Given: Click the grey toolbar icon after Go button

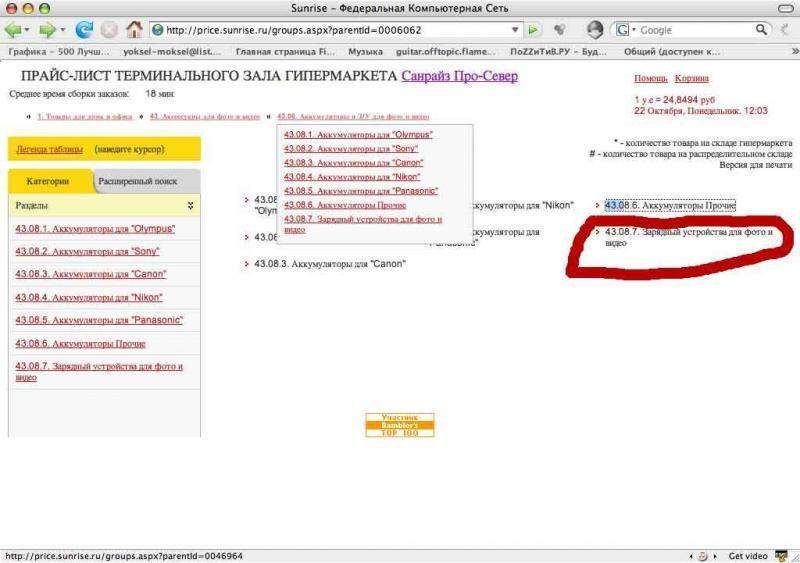Looking at the screenshot, I should tap(560, 30).
